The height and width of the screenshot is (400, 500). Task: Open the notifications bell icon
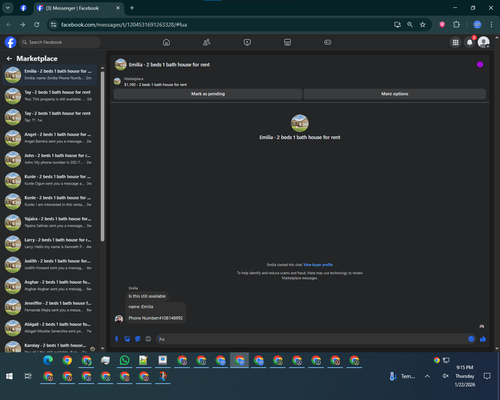click(x=470, y=42)
